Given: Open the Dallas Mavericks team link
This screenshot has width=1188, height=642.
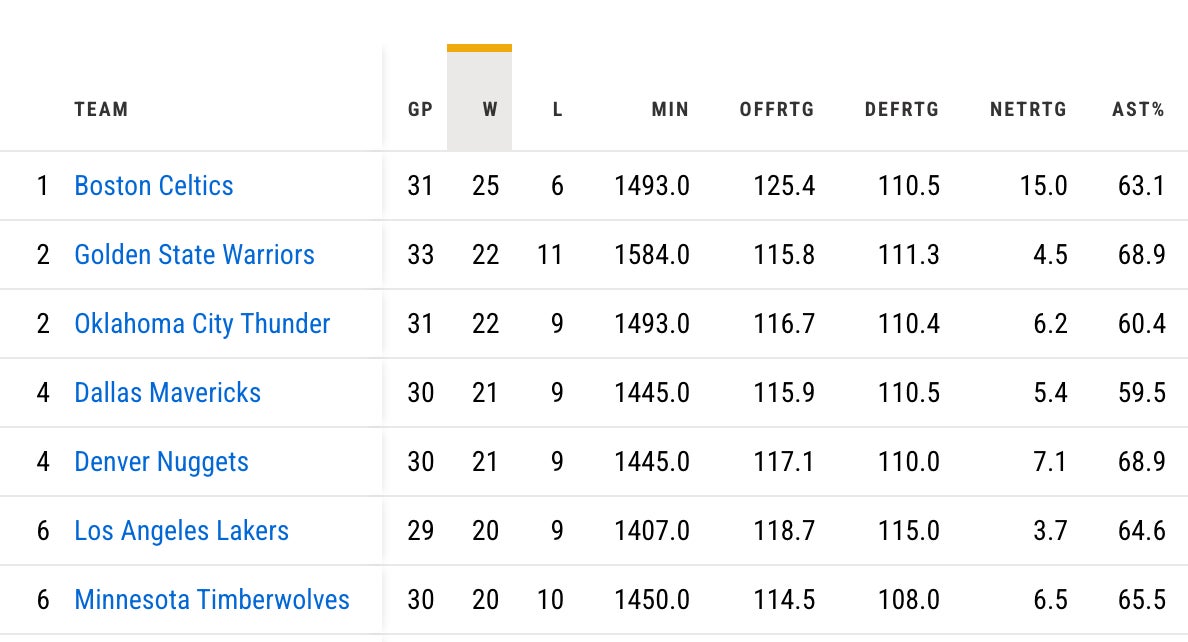Looking at the screenshot, I should [x=167, y=393].
